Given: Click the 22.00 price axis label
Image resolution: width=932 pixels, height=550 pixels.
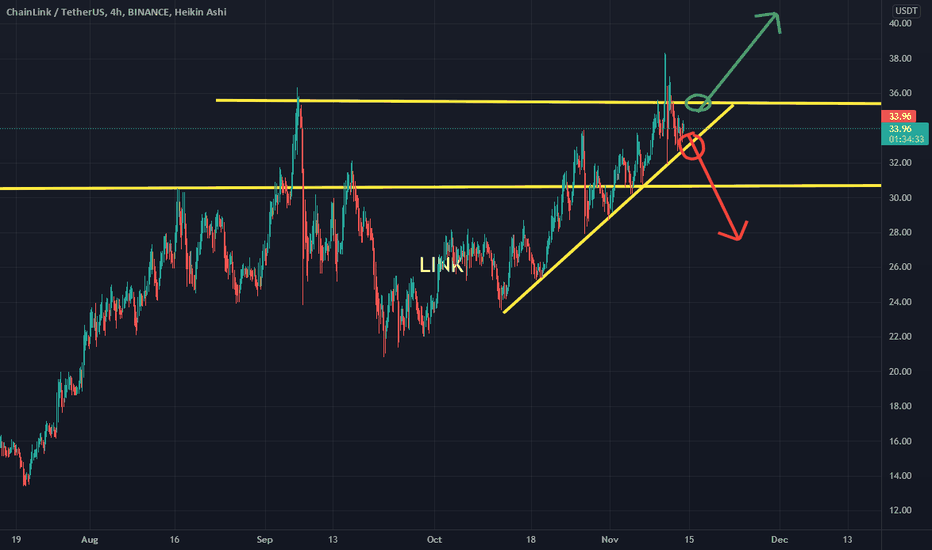Looking at the screenshot, I should 900,337.
